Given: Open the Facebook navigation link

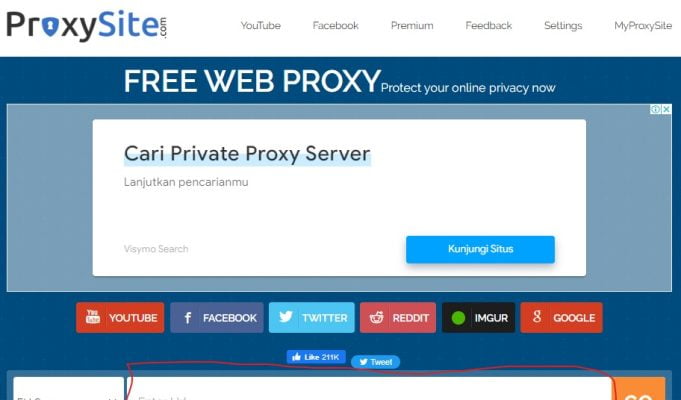Looking at the screenshot, I should point(336,26).
